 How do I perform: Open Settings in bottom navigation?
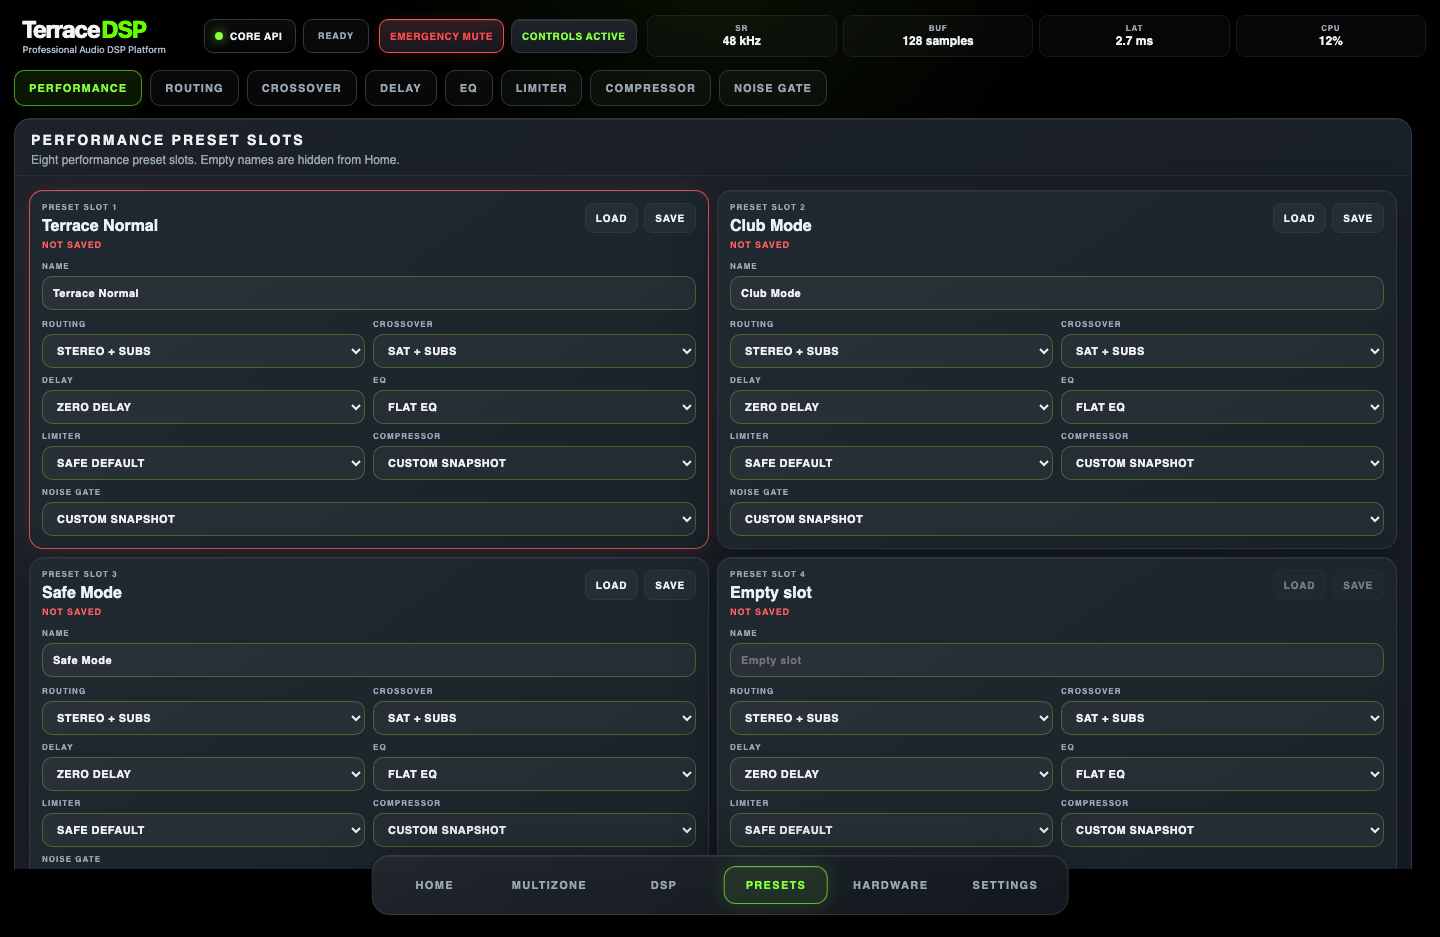click(x=1005, y=885)
